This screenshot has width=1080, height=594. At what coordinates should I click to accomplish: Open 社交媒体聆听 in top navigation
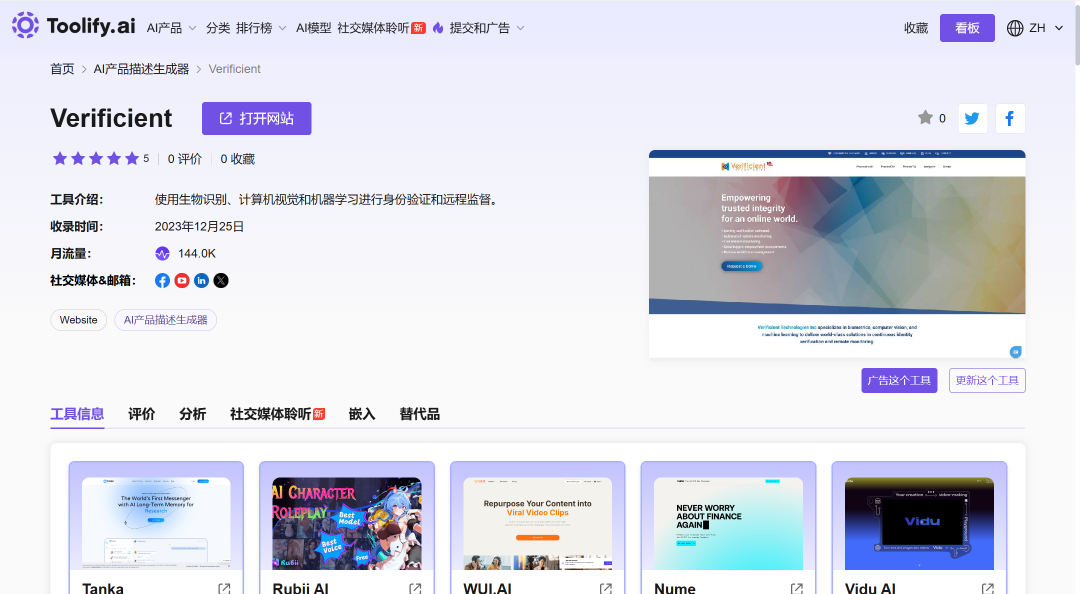coord(381,28)
